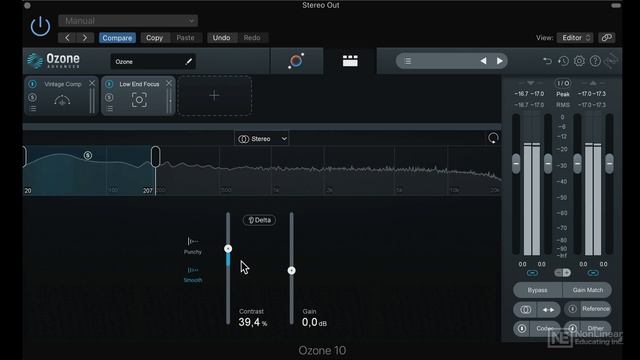The width and height of the screenshot is (640, 360).
Task: Click the link chain icon
Action: pos(607,38)
